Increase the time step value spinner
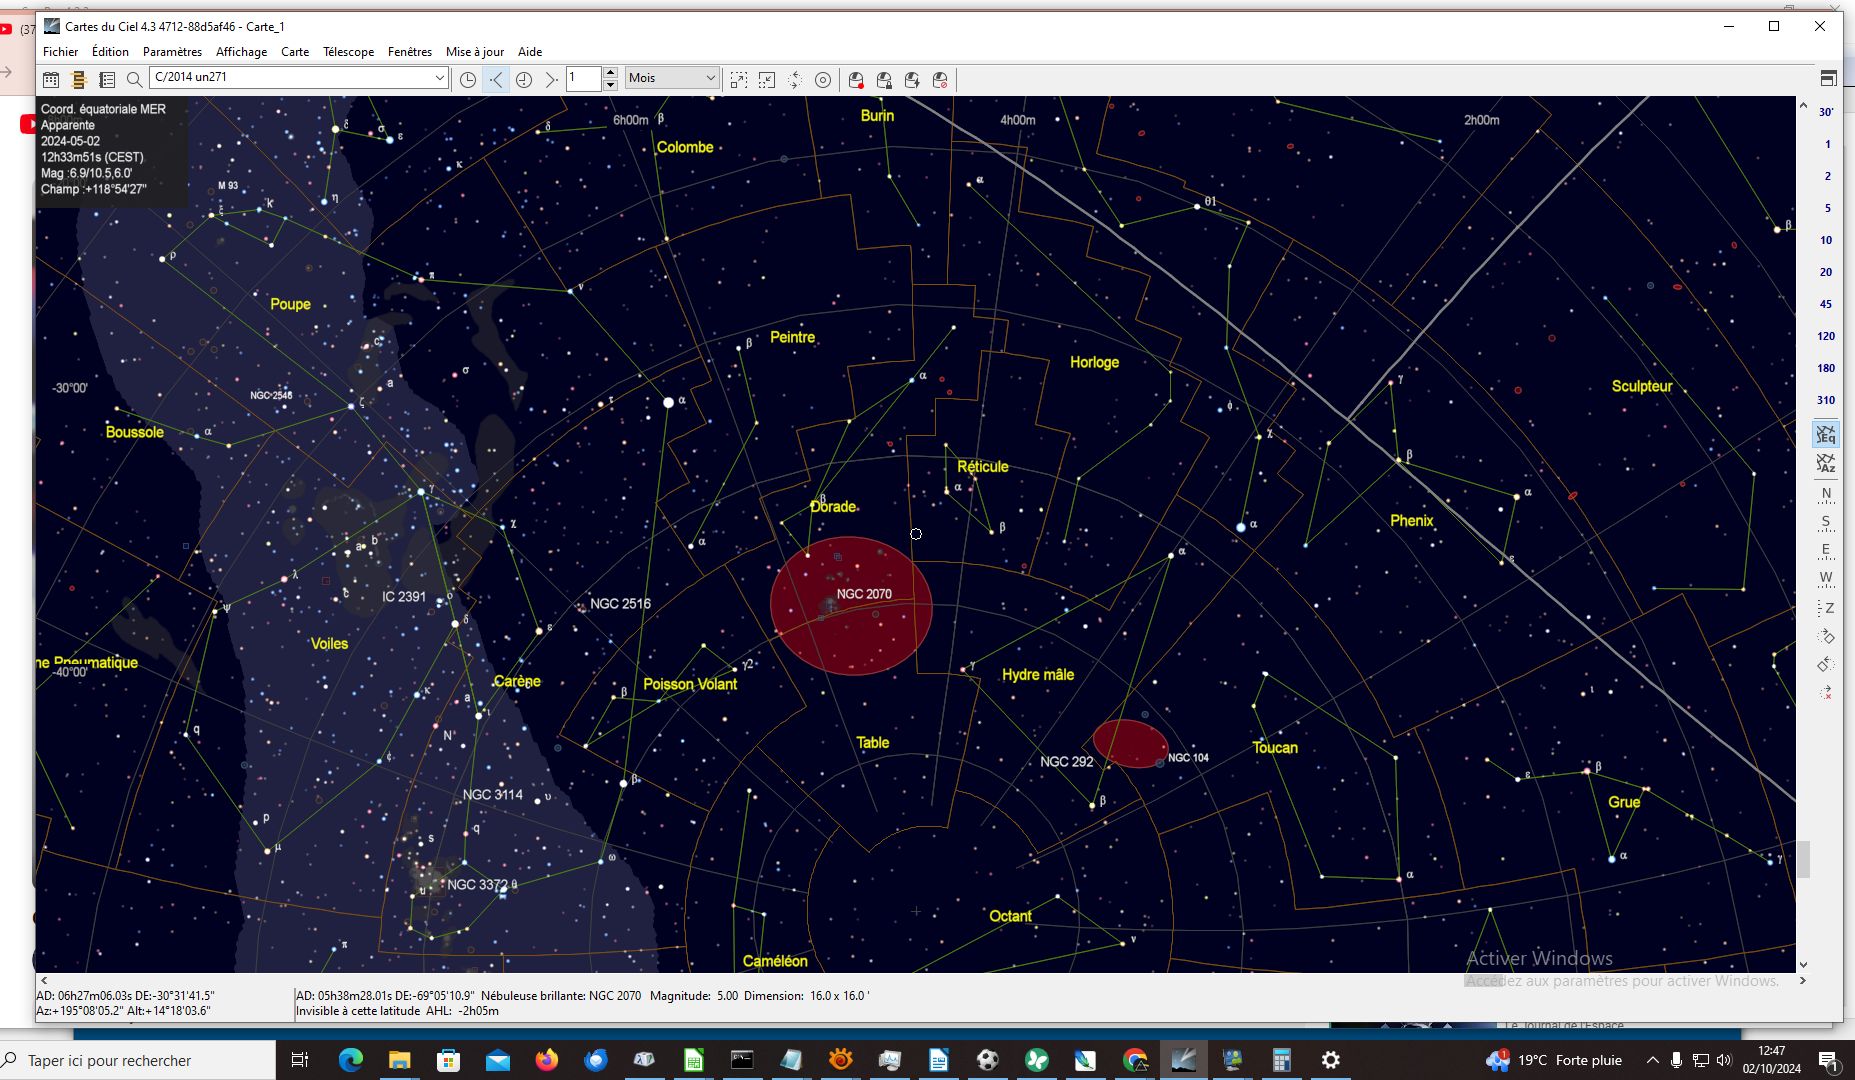The image size is (1855, 1080). point(610,73)
